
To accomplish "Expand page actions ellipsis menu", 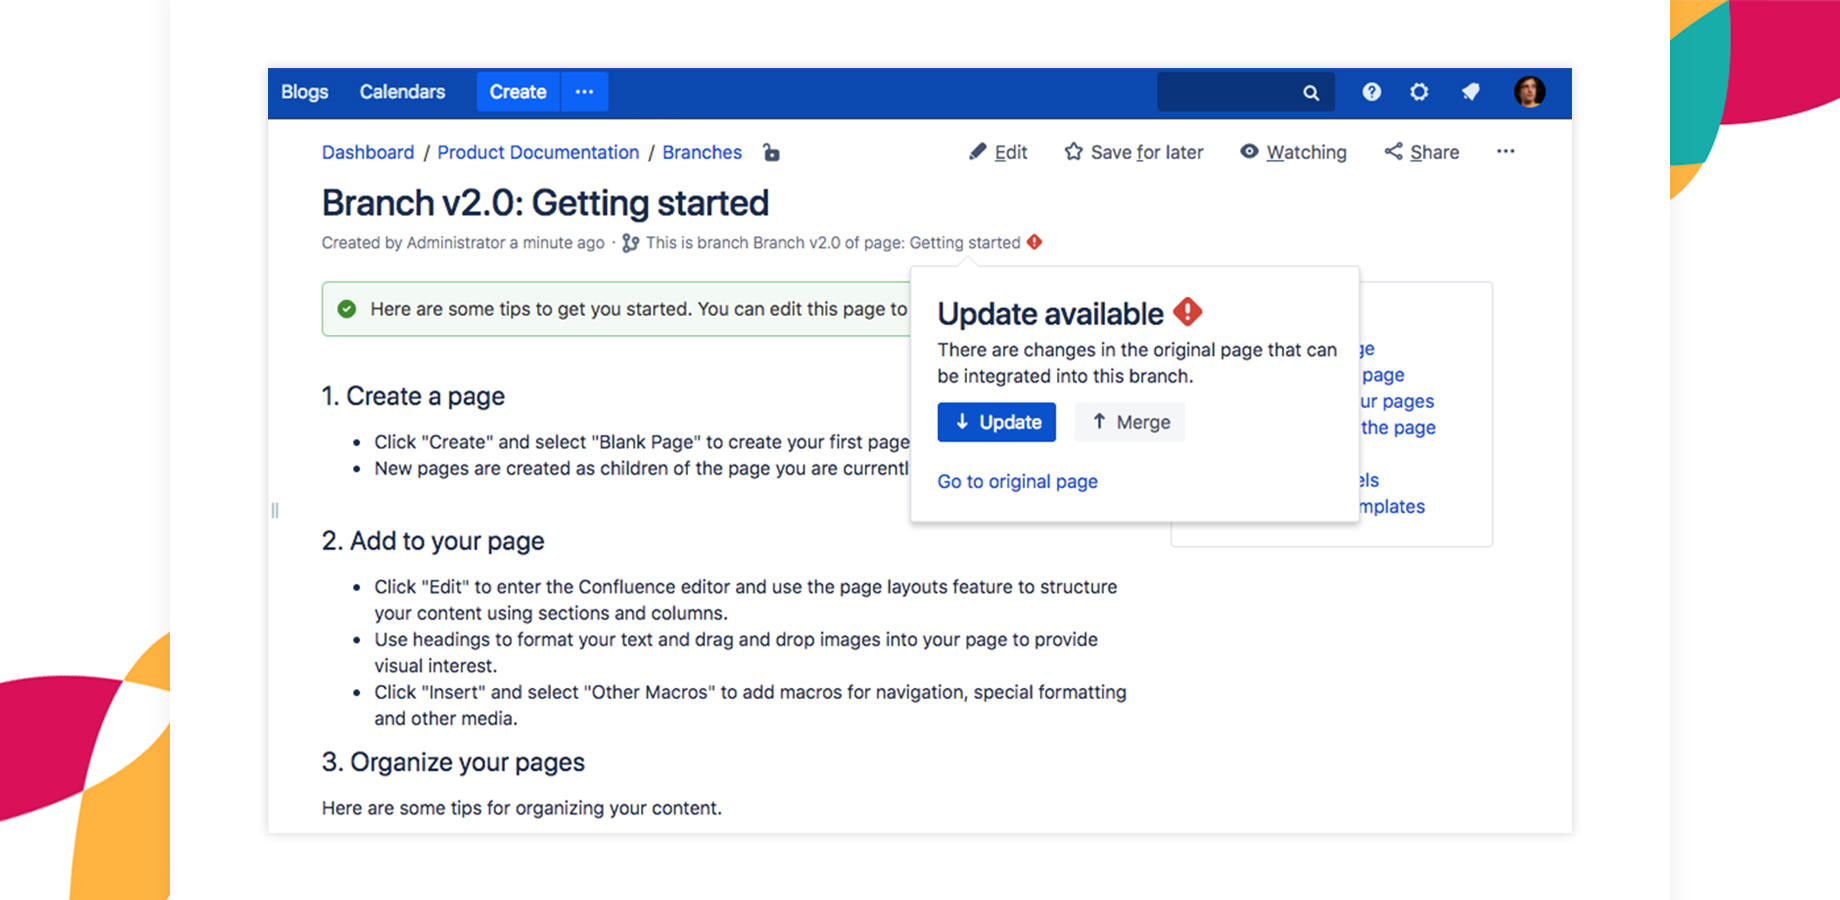I will pos(1505,152).
